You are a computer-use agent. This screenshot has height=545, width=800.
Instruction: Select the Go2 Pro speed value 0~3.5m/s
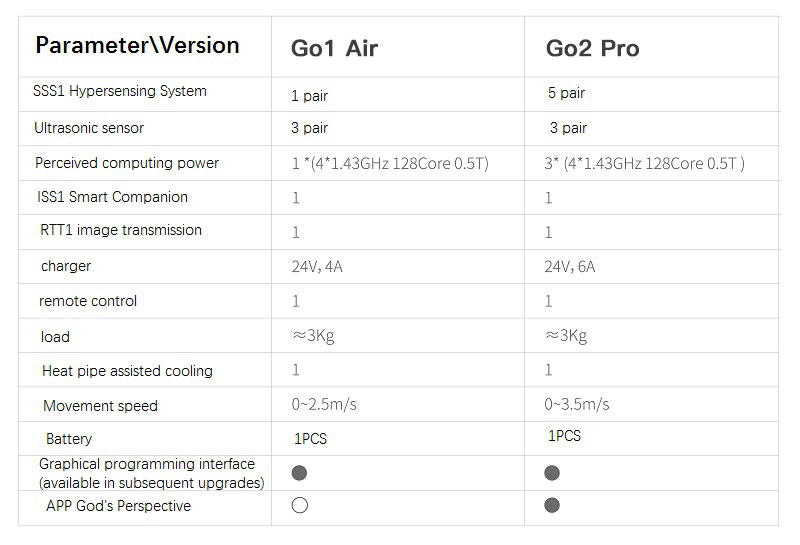point(577,405)
